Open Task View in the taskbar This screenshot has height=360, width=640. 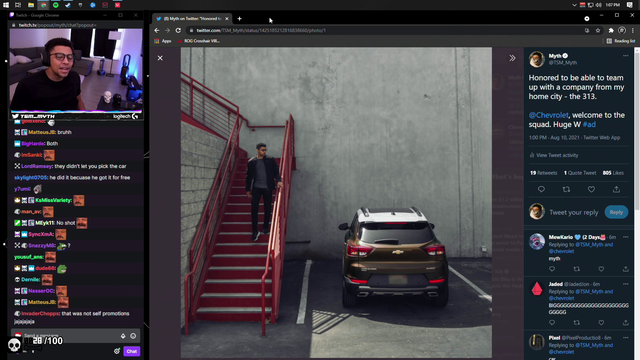(x=18, y=5)
